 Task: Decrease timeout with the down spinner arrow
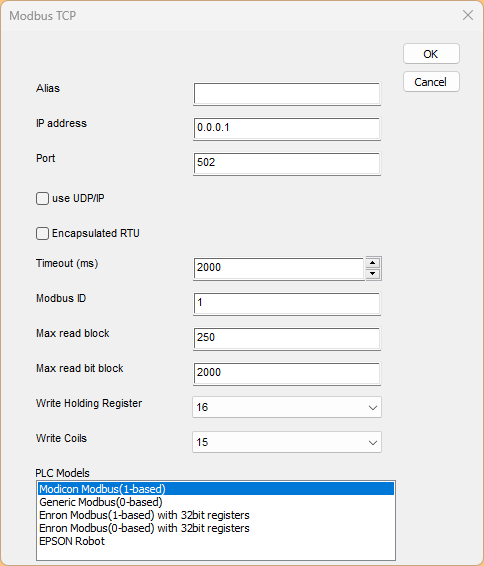(373, 274)
